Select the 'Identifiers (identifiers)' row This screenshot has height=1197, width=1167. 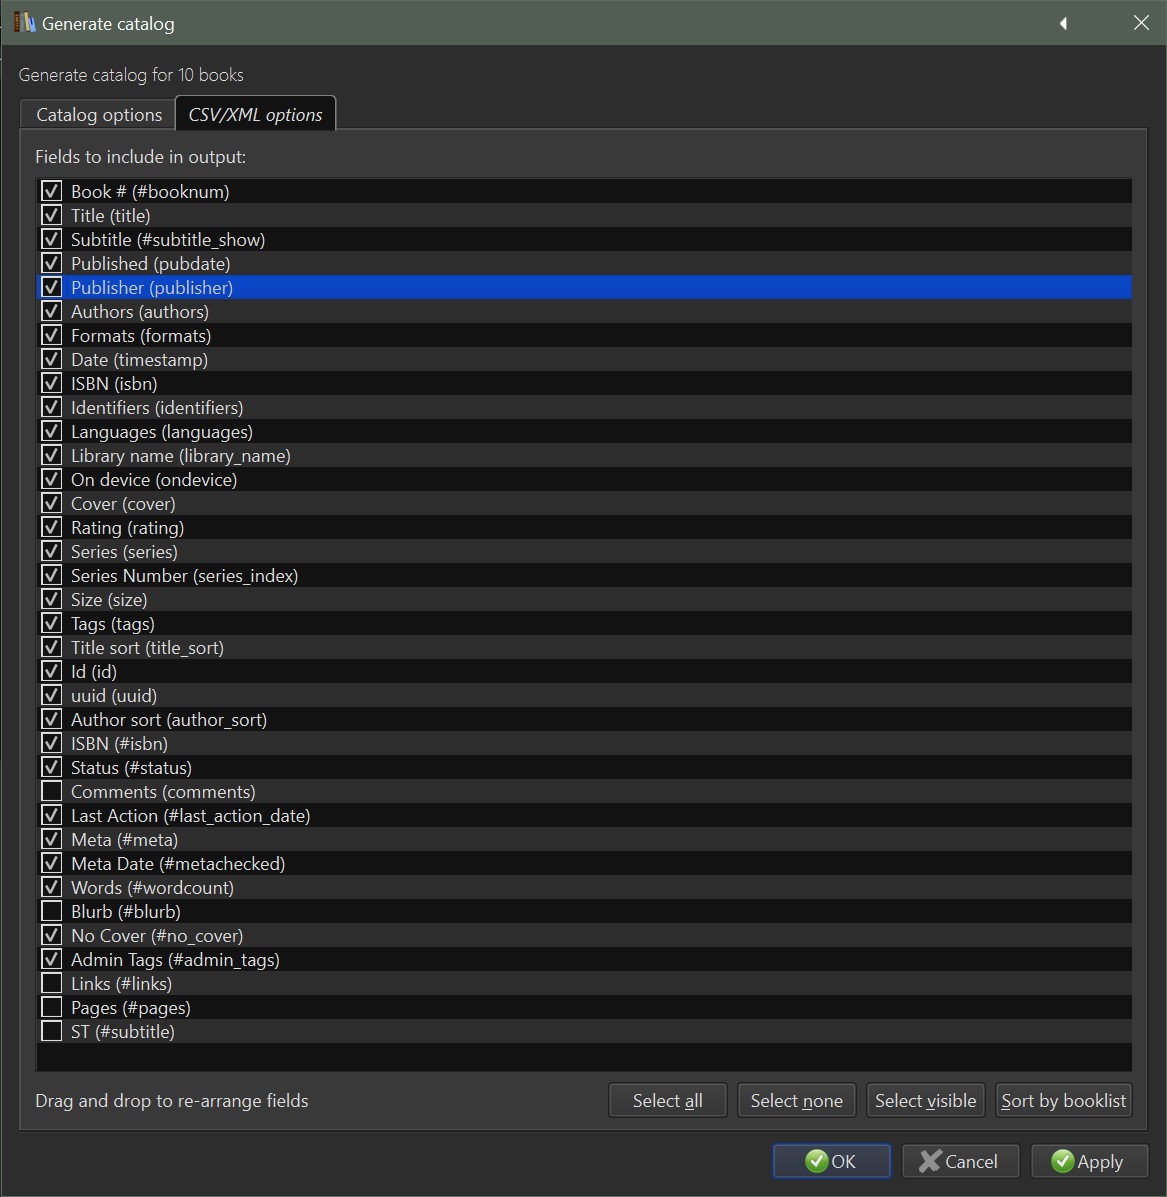click(585, 408)
